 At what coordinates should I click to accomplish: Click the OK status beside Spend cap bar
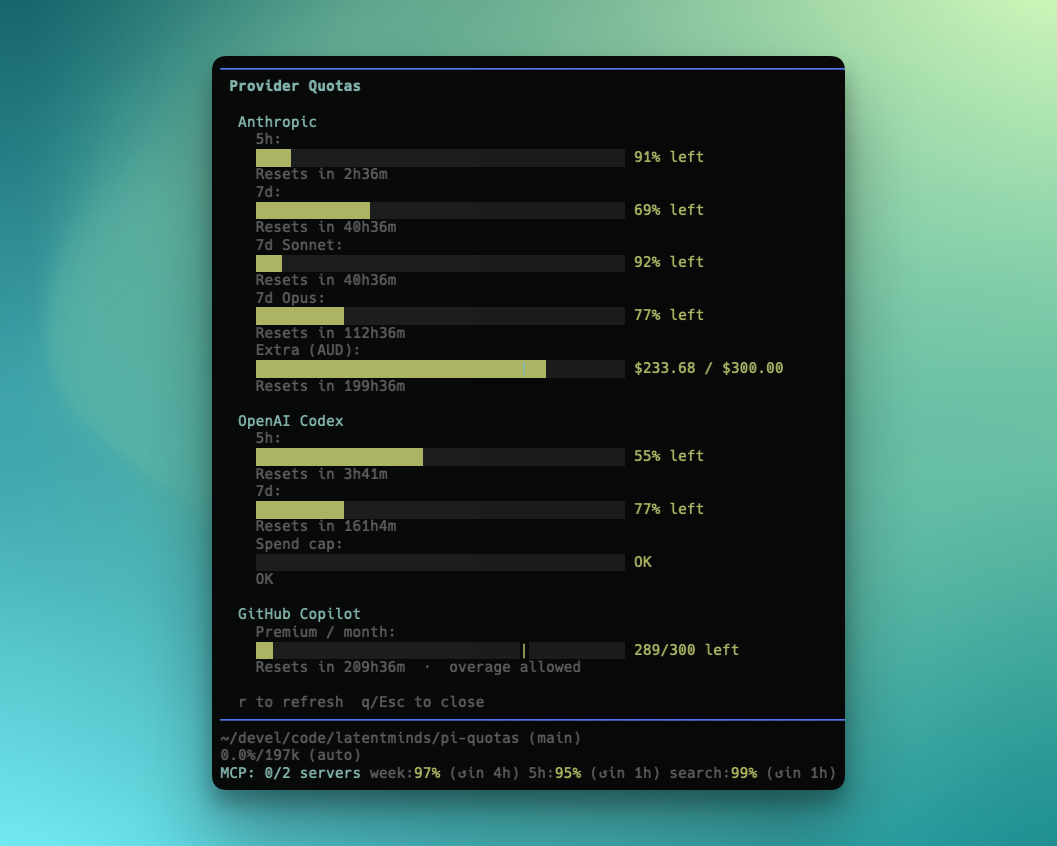[642, 562]
